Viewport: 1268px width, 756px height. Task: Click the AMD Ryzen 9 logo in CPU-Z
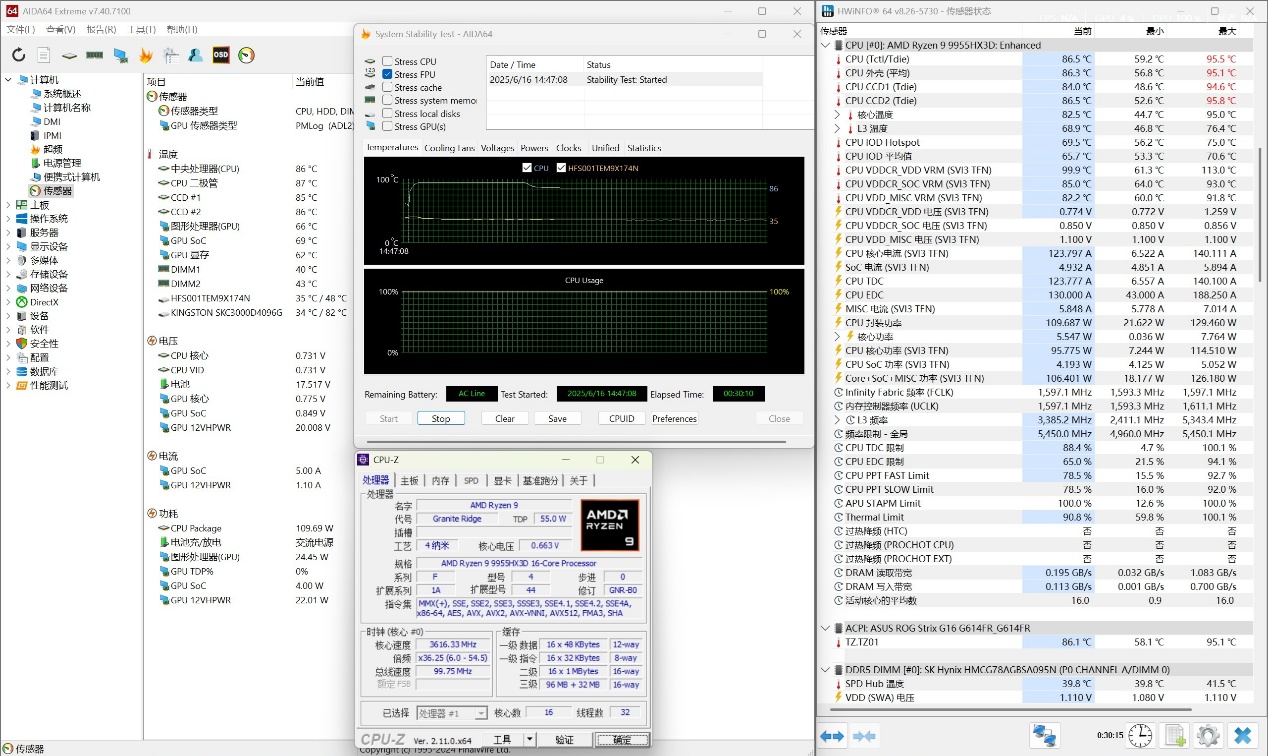coord(610,525)
